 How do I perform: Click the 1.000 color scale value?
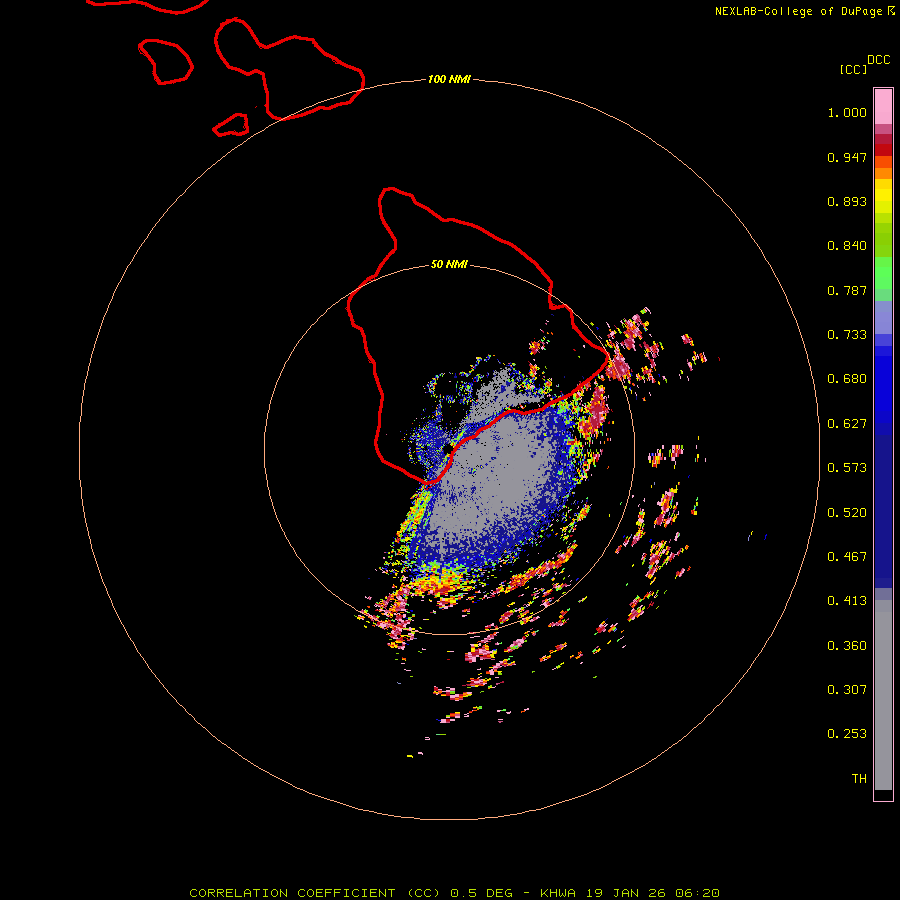[x=847, y=112]
